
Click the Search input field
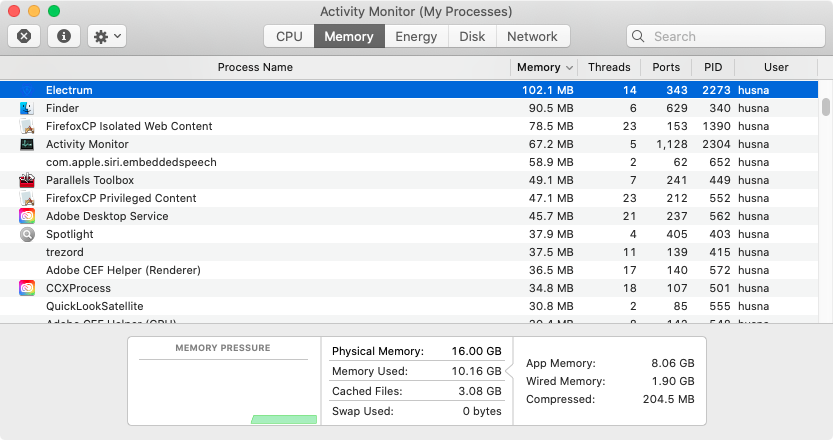click(x=726, y=36)
